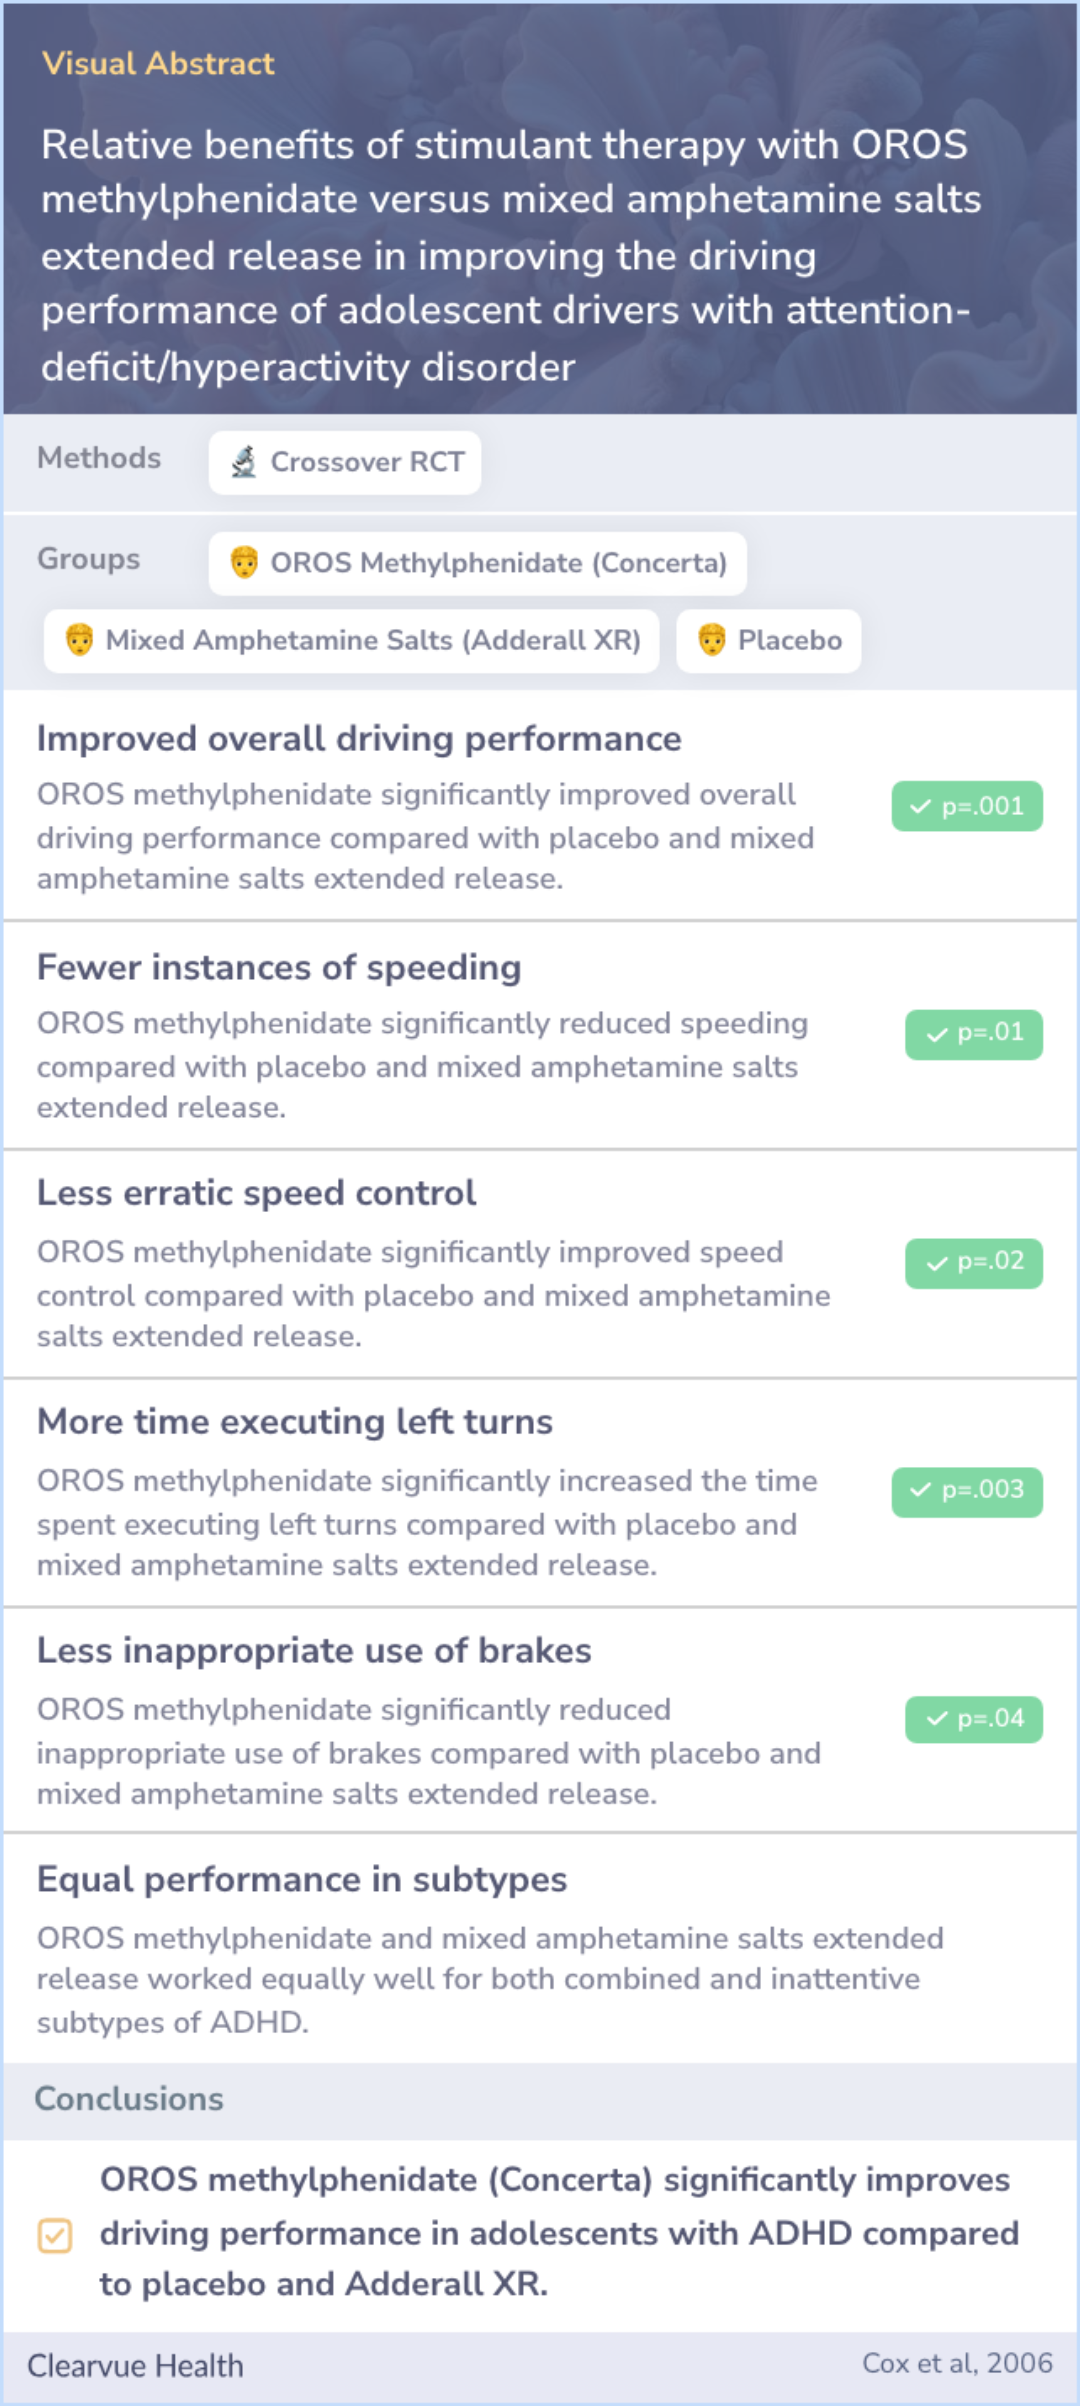The height and width of the screenshot is (2406, 1080).
Task: Select the OROS Methylphenidate (Concerta) group chip
Action: (477, 563)
